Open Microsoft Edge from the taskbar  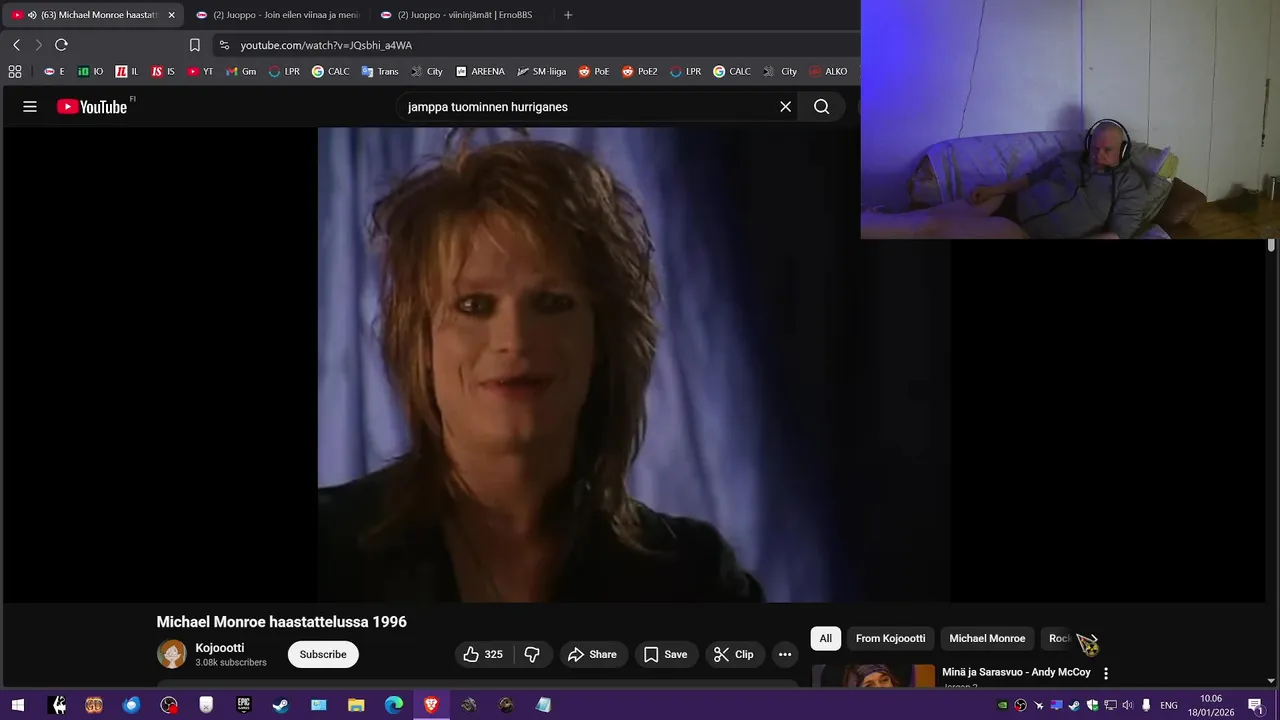click(x=394, y=705)
